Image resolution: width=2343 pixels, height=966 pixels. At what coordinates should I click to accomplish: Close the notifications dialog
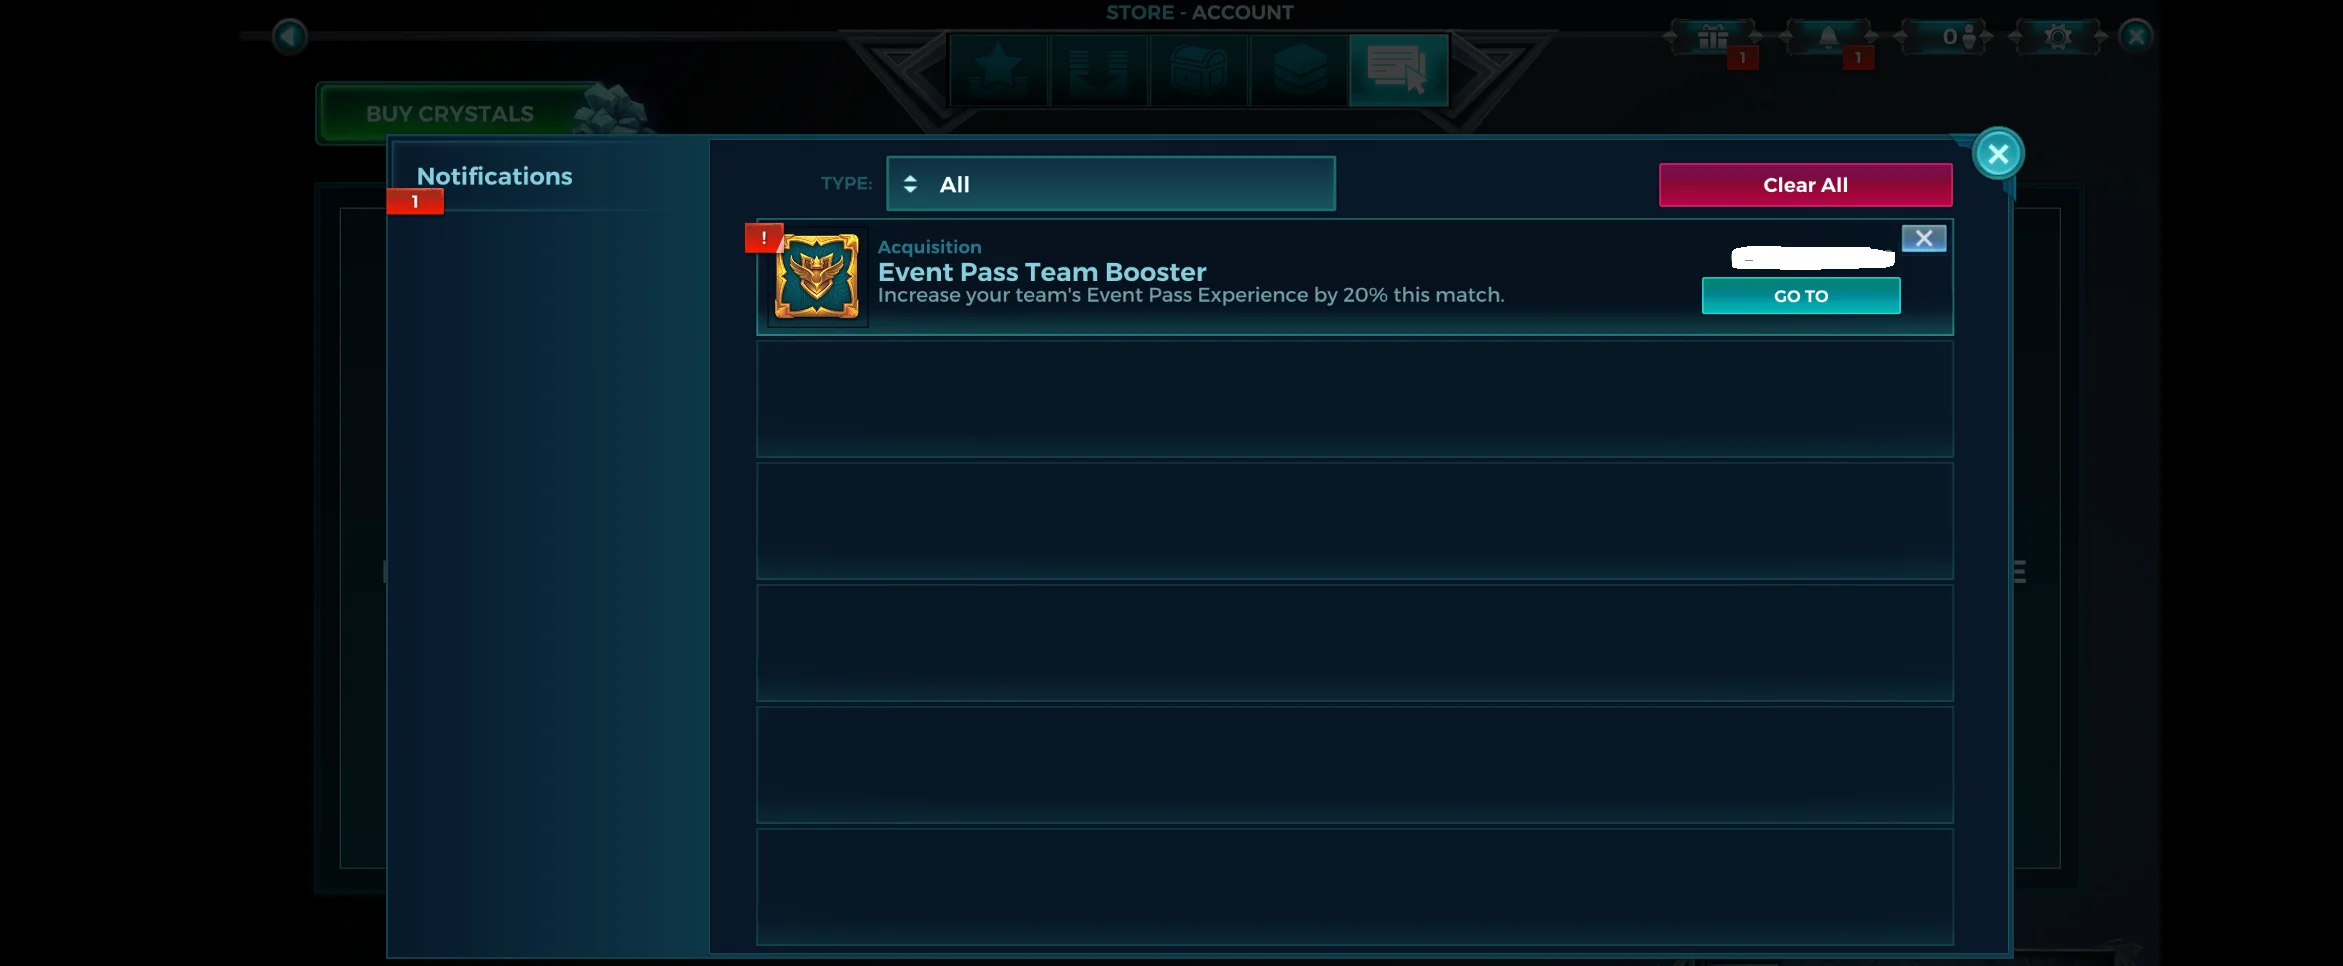point(1998,154)
